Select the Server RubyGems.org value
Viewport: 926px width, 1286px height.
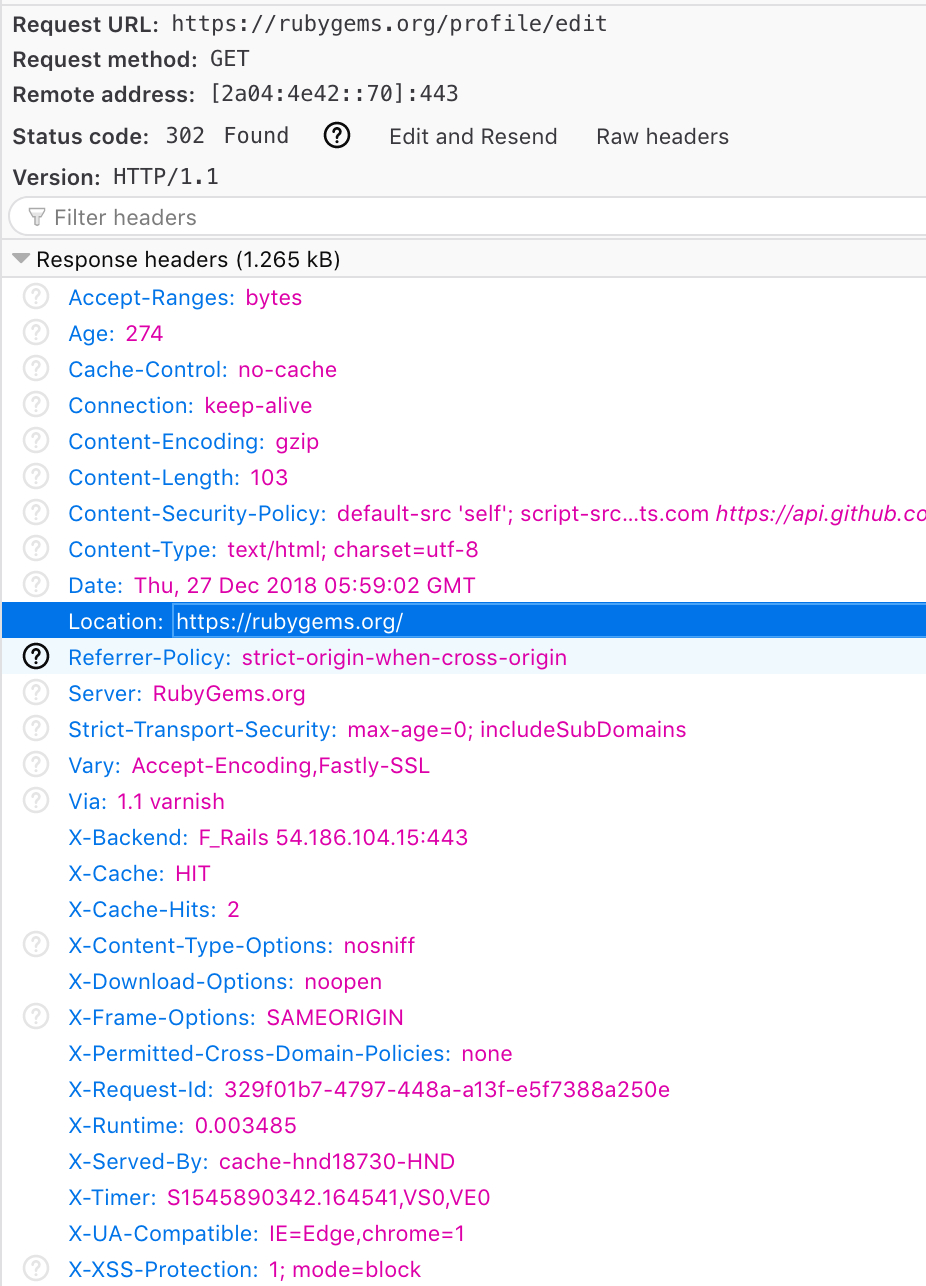pyautogui.click(x=229, y=694)
